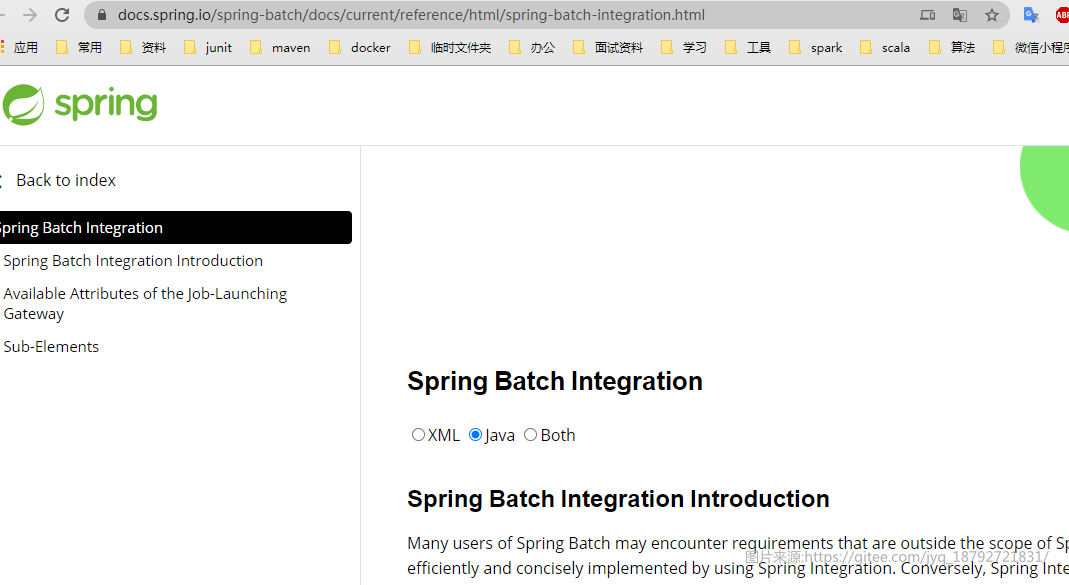Open the 资料 bookmark folder
Image resolution: width=1069 pixels, height=585 pixels.
[x=143, y=47]
